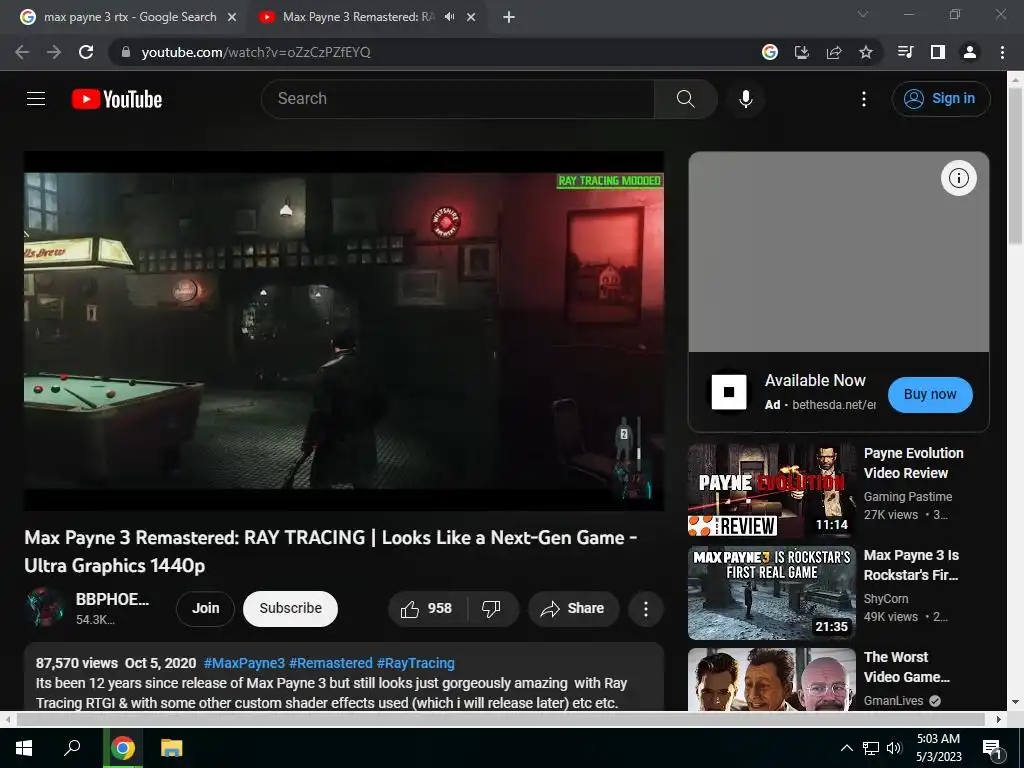The image size is (1024, 768).
Task: Open media control icon in toolbar
Action: 905,52
